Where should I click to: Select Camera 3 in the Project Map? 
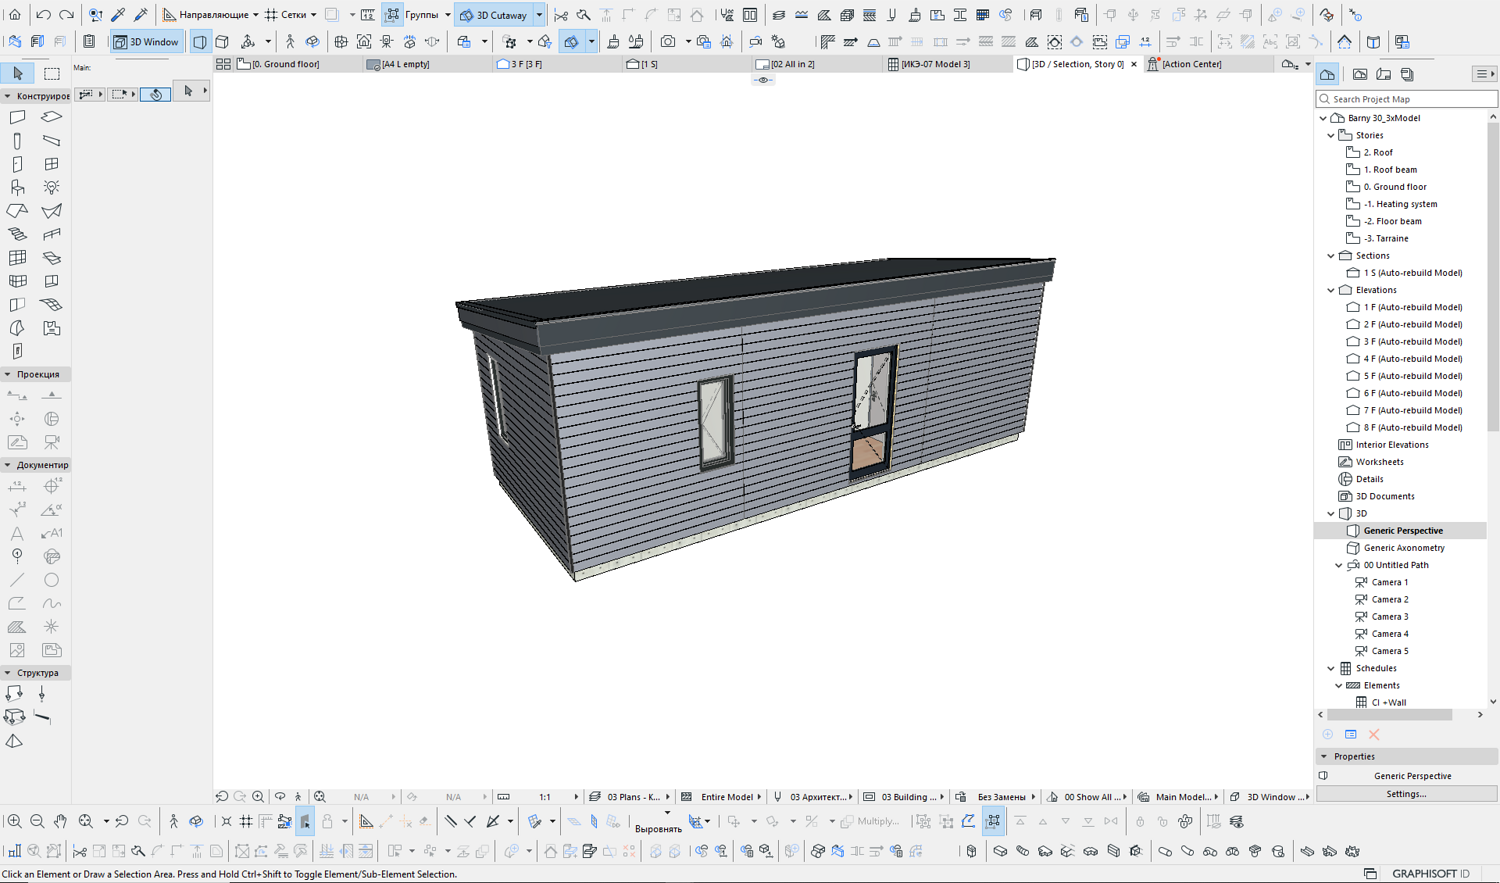pyautogui.click(x=1389, y=617)
